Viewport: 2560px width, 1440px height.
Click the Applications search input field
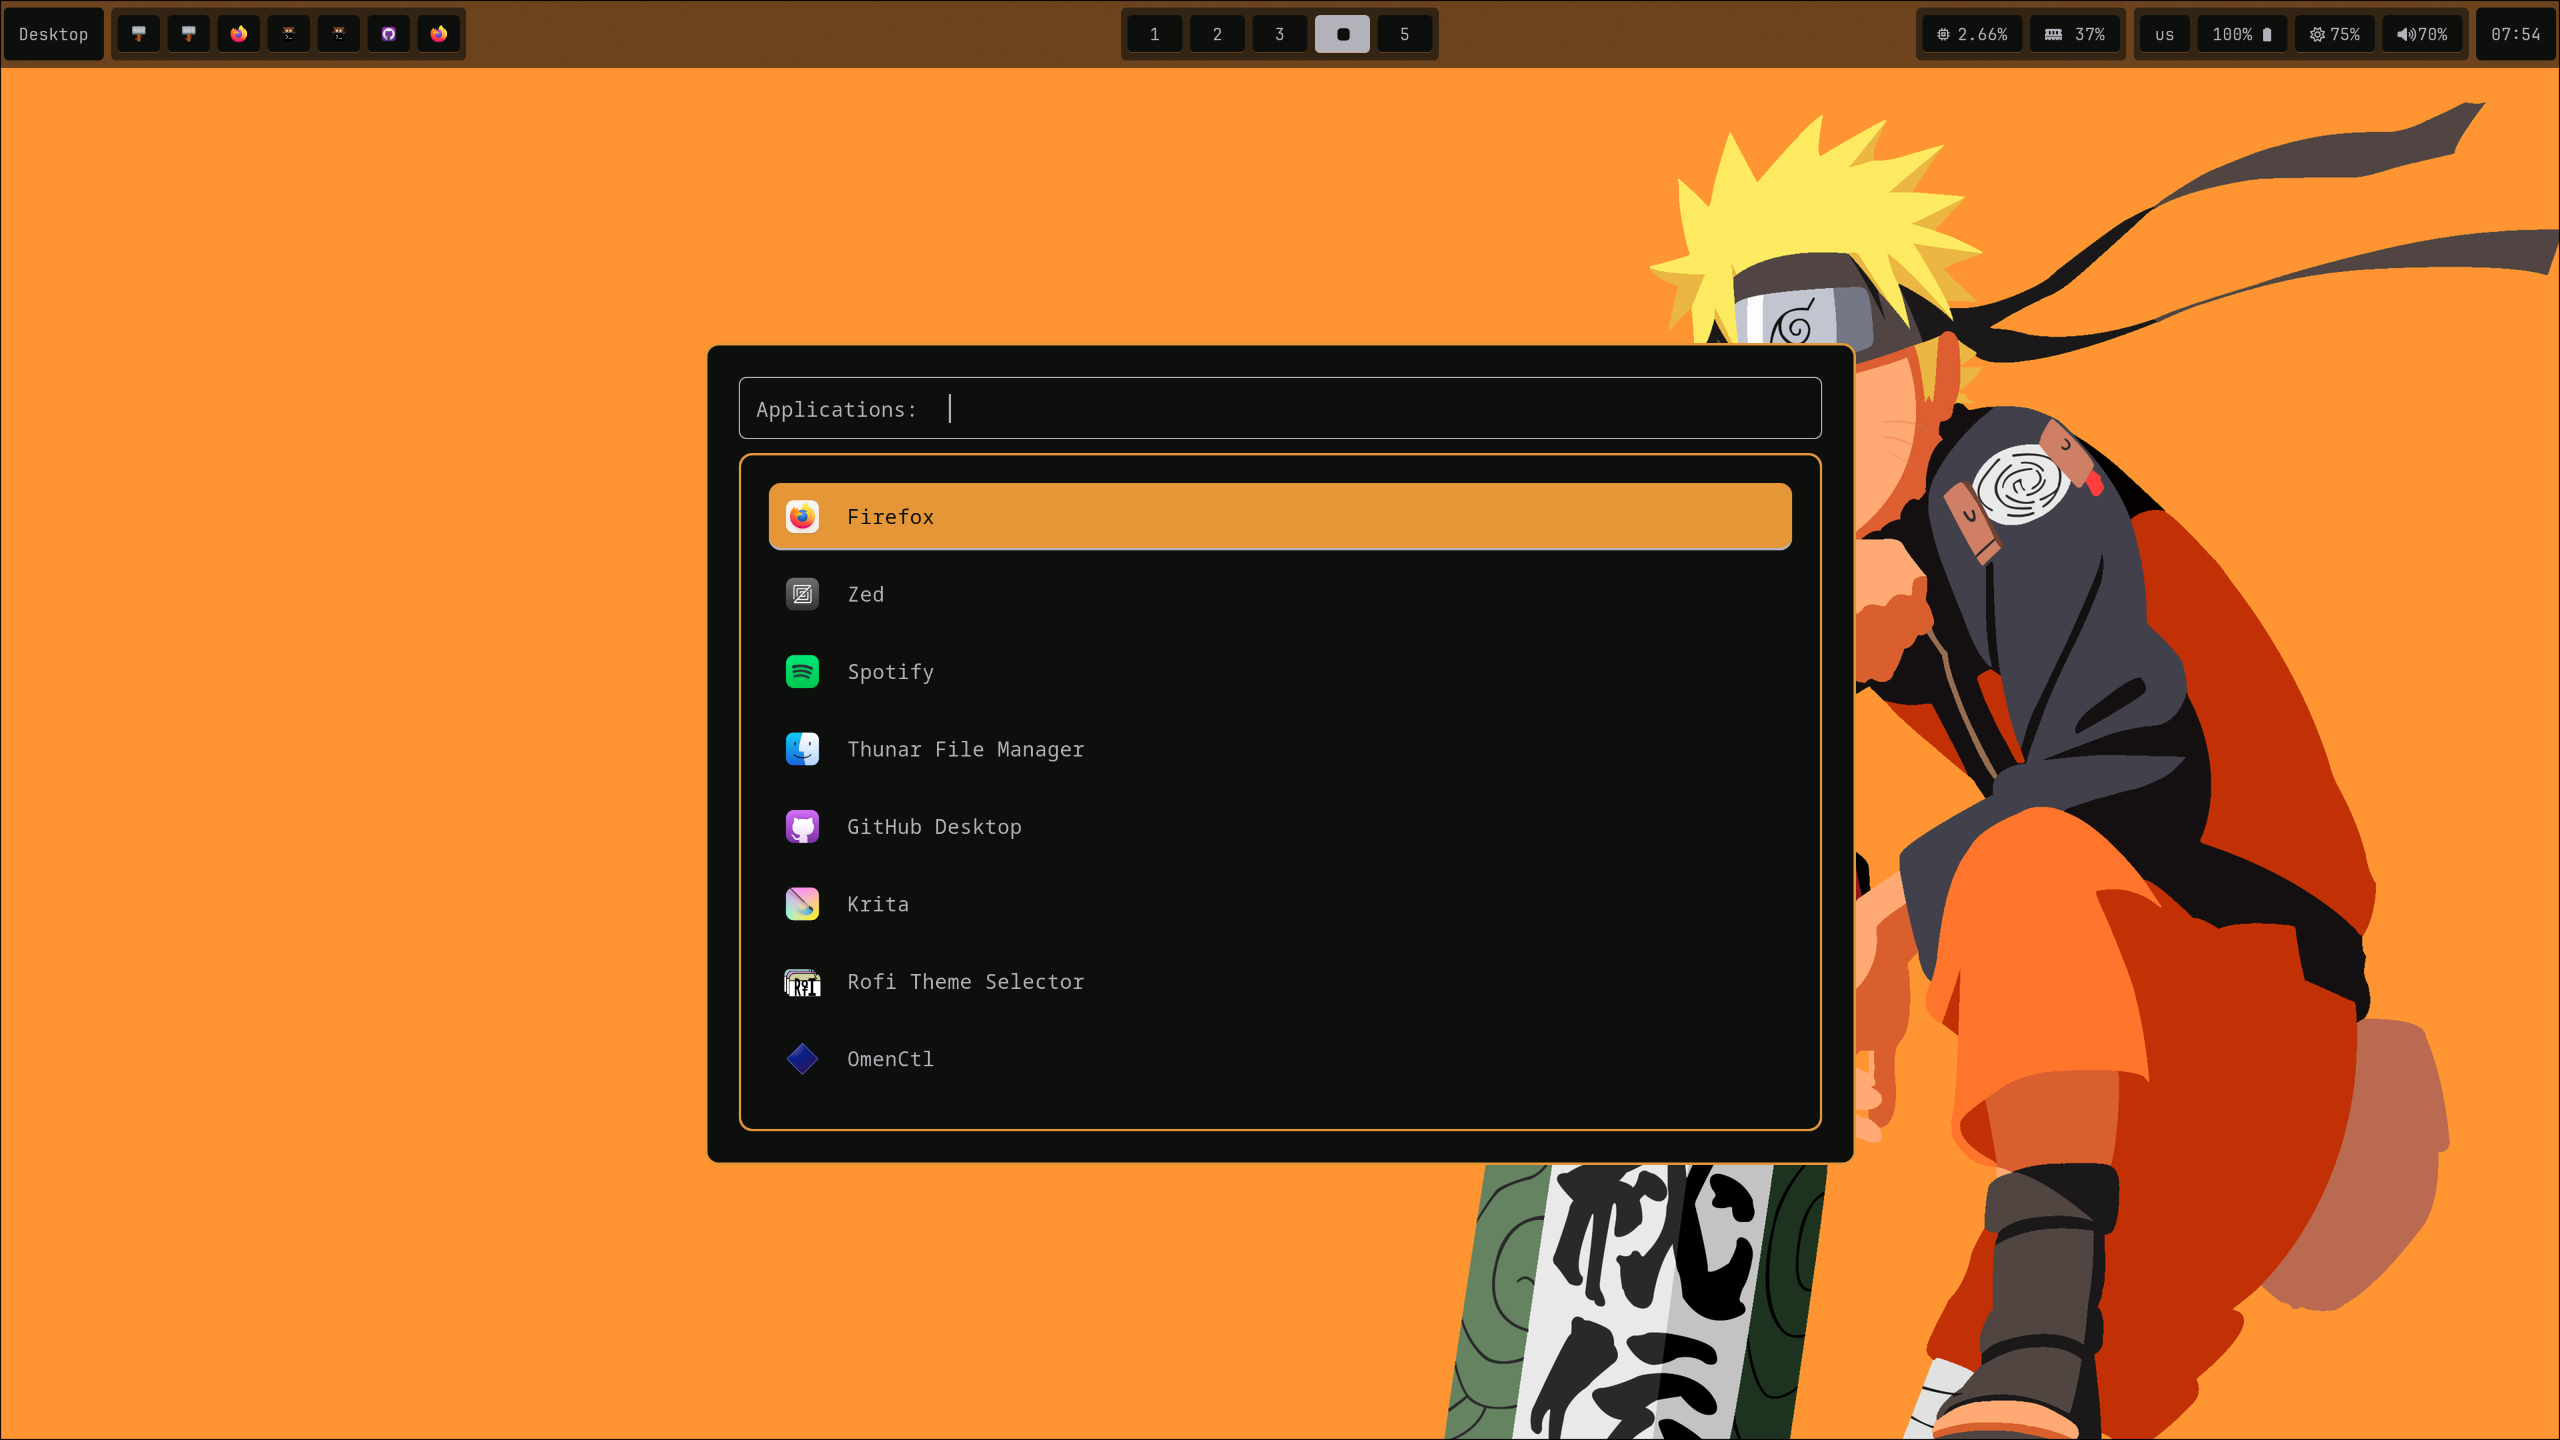coord(1280,408)
